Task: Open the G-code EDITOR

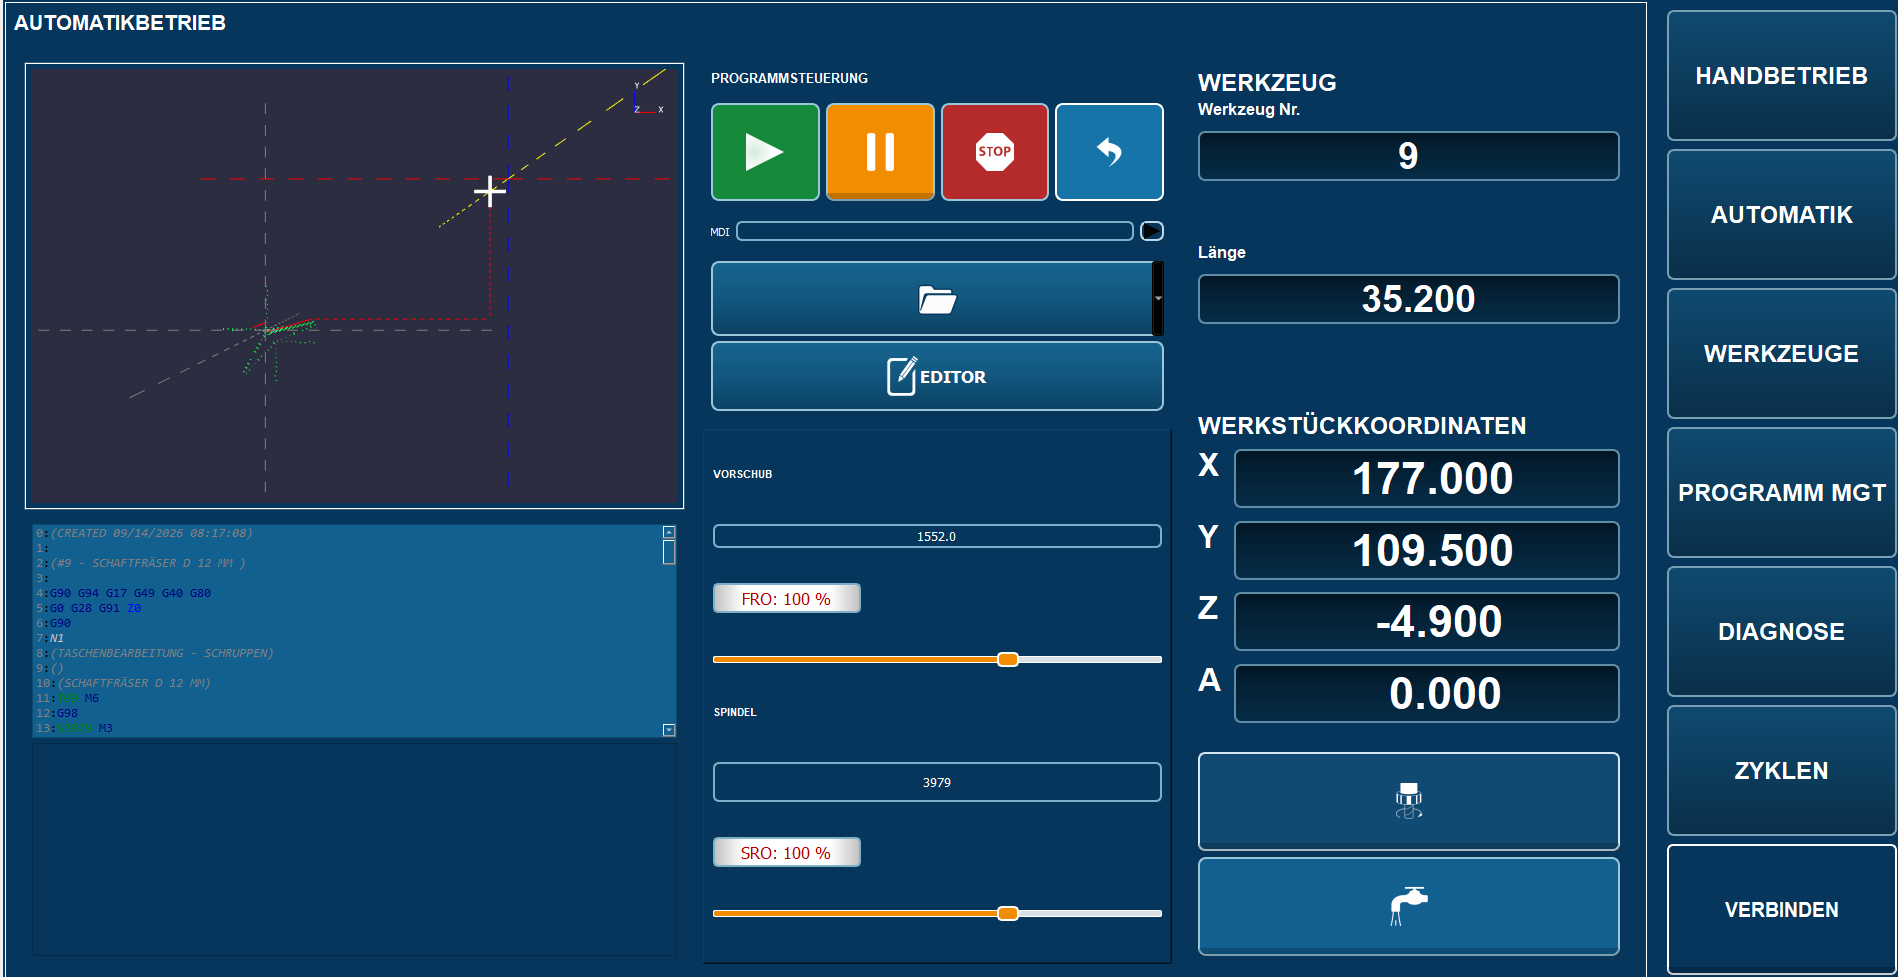Action: pos(937,376)
